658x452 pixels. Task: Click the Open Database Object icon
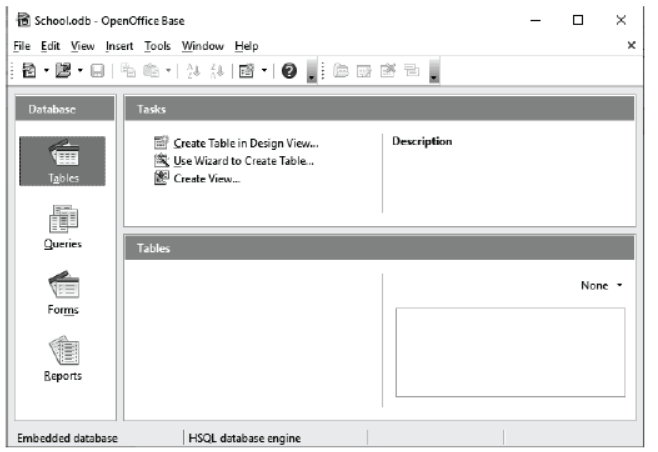coord(341,71)
